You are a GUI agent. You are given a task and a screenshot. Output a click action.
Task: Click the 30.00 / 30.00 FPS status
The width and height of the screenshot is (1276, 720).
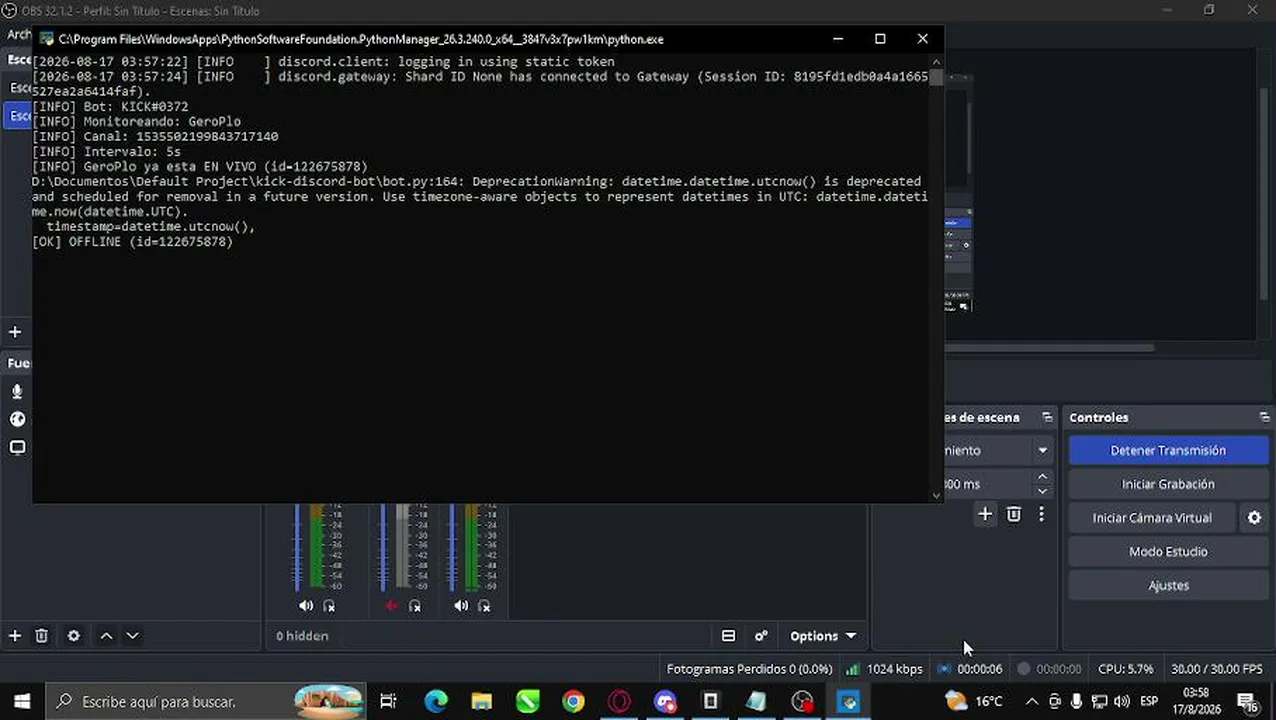coord(1216,669)
